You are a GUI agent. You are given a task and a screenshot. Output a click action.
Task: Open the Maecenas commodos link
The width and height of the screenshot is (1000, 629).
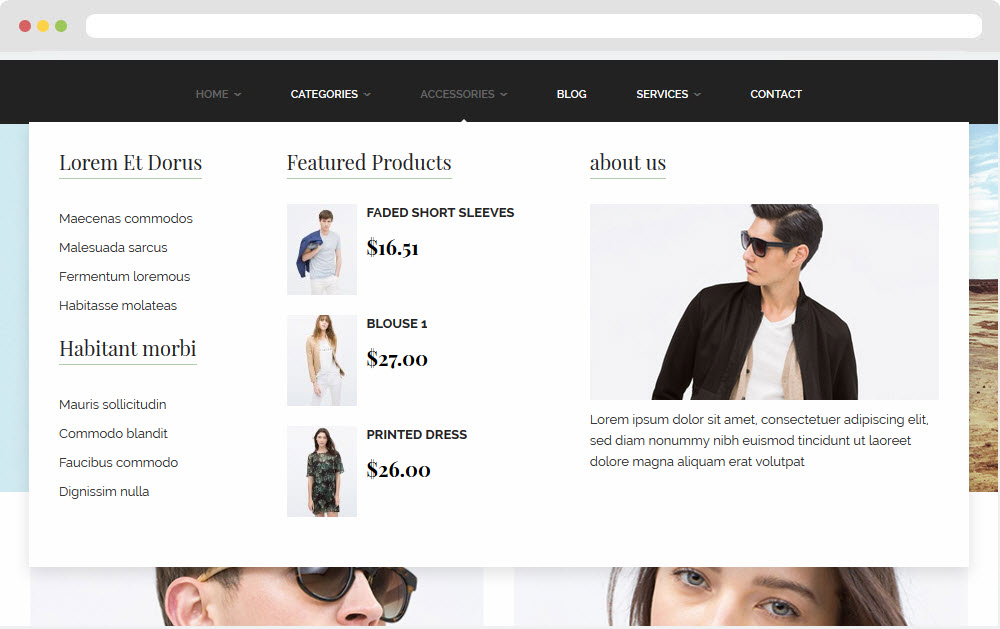pos(126,219)
